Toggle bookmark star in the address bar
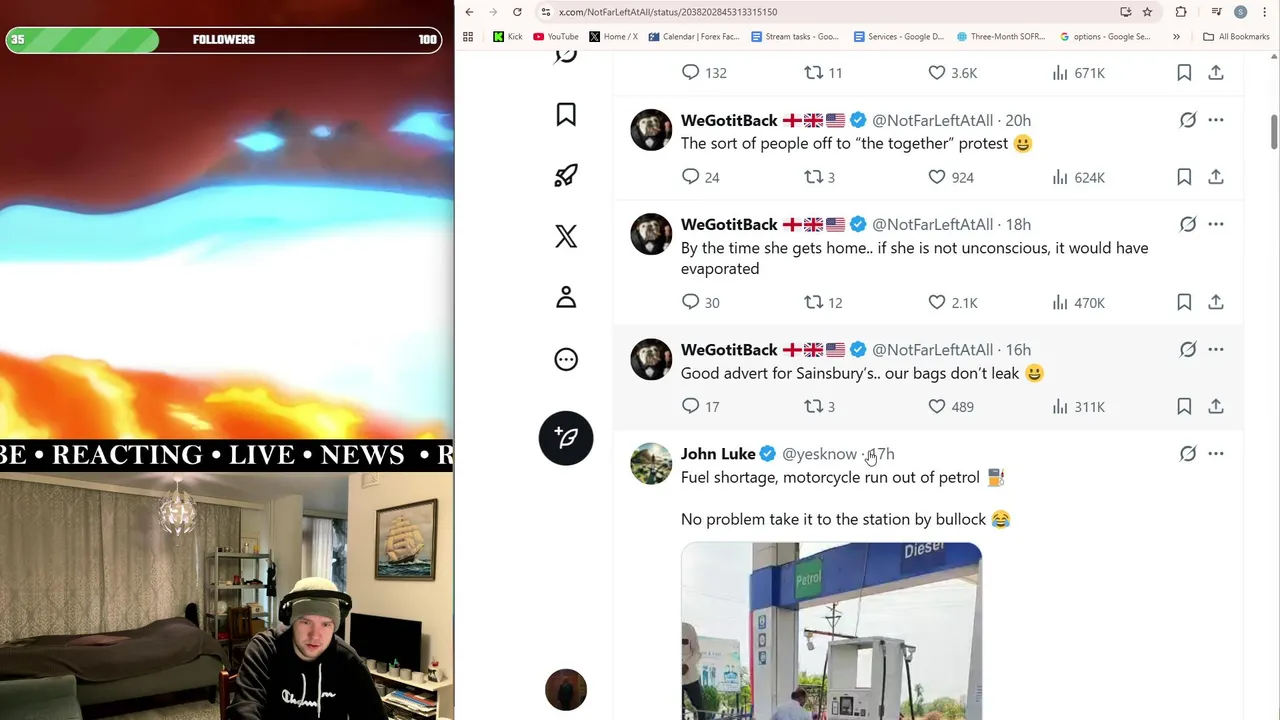Viewport: 1280px width, 720px height. pos(1147,12)
